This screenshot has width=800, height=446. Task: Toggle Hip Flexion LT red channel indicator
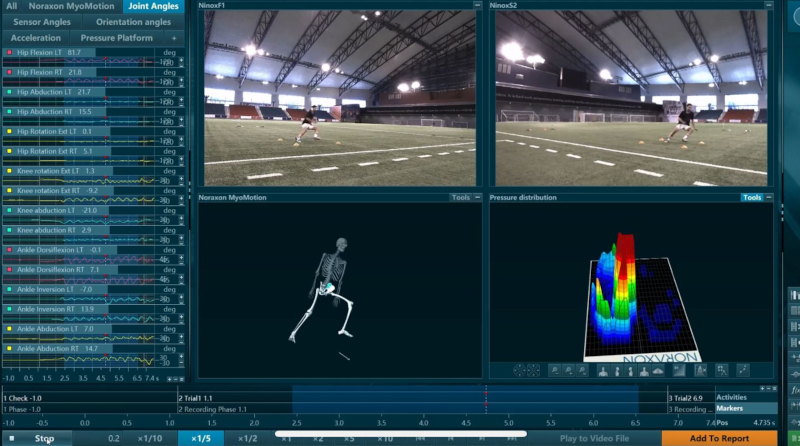tap(9, 53)
